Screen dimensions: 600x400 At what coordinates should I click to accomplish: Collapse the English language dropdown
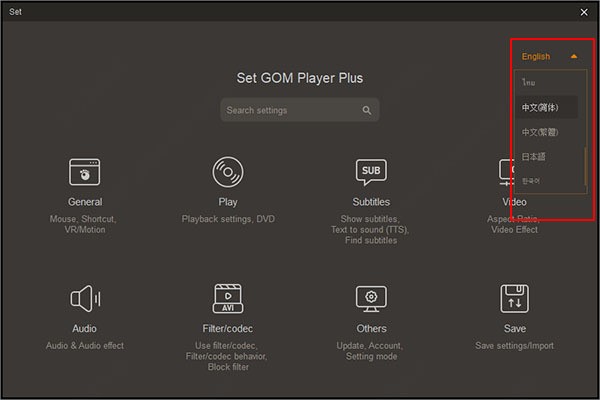click(549, 57)
